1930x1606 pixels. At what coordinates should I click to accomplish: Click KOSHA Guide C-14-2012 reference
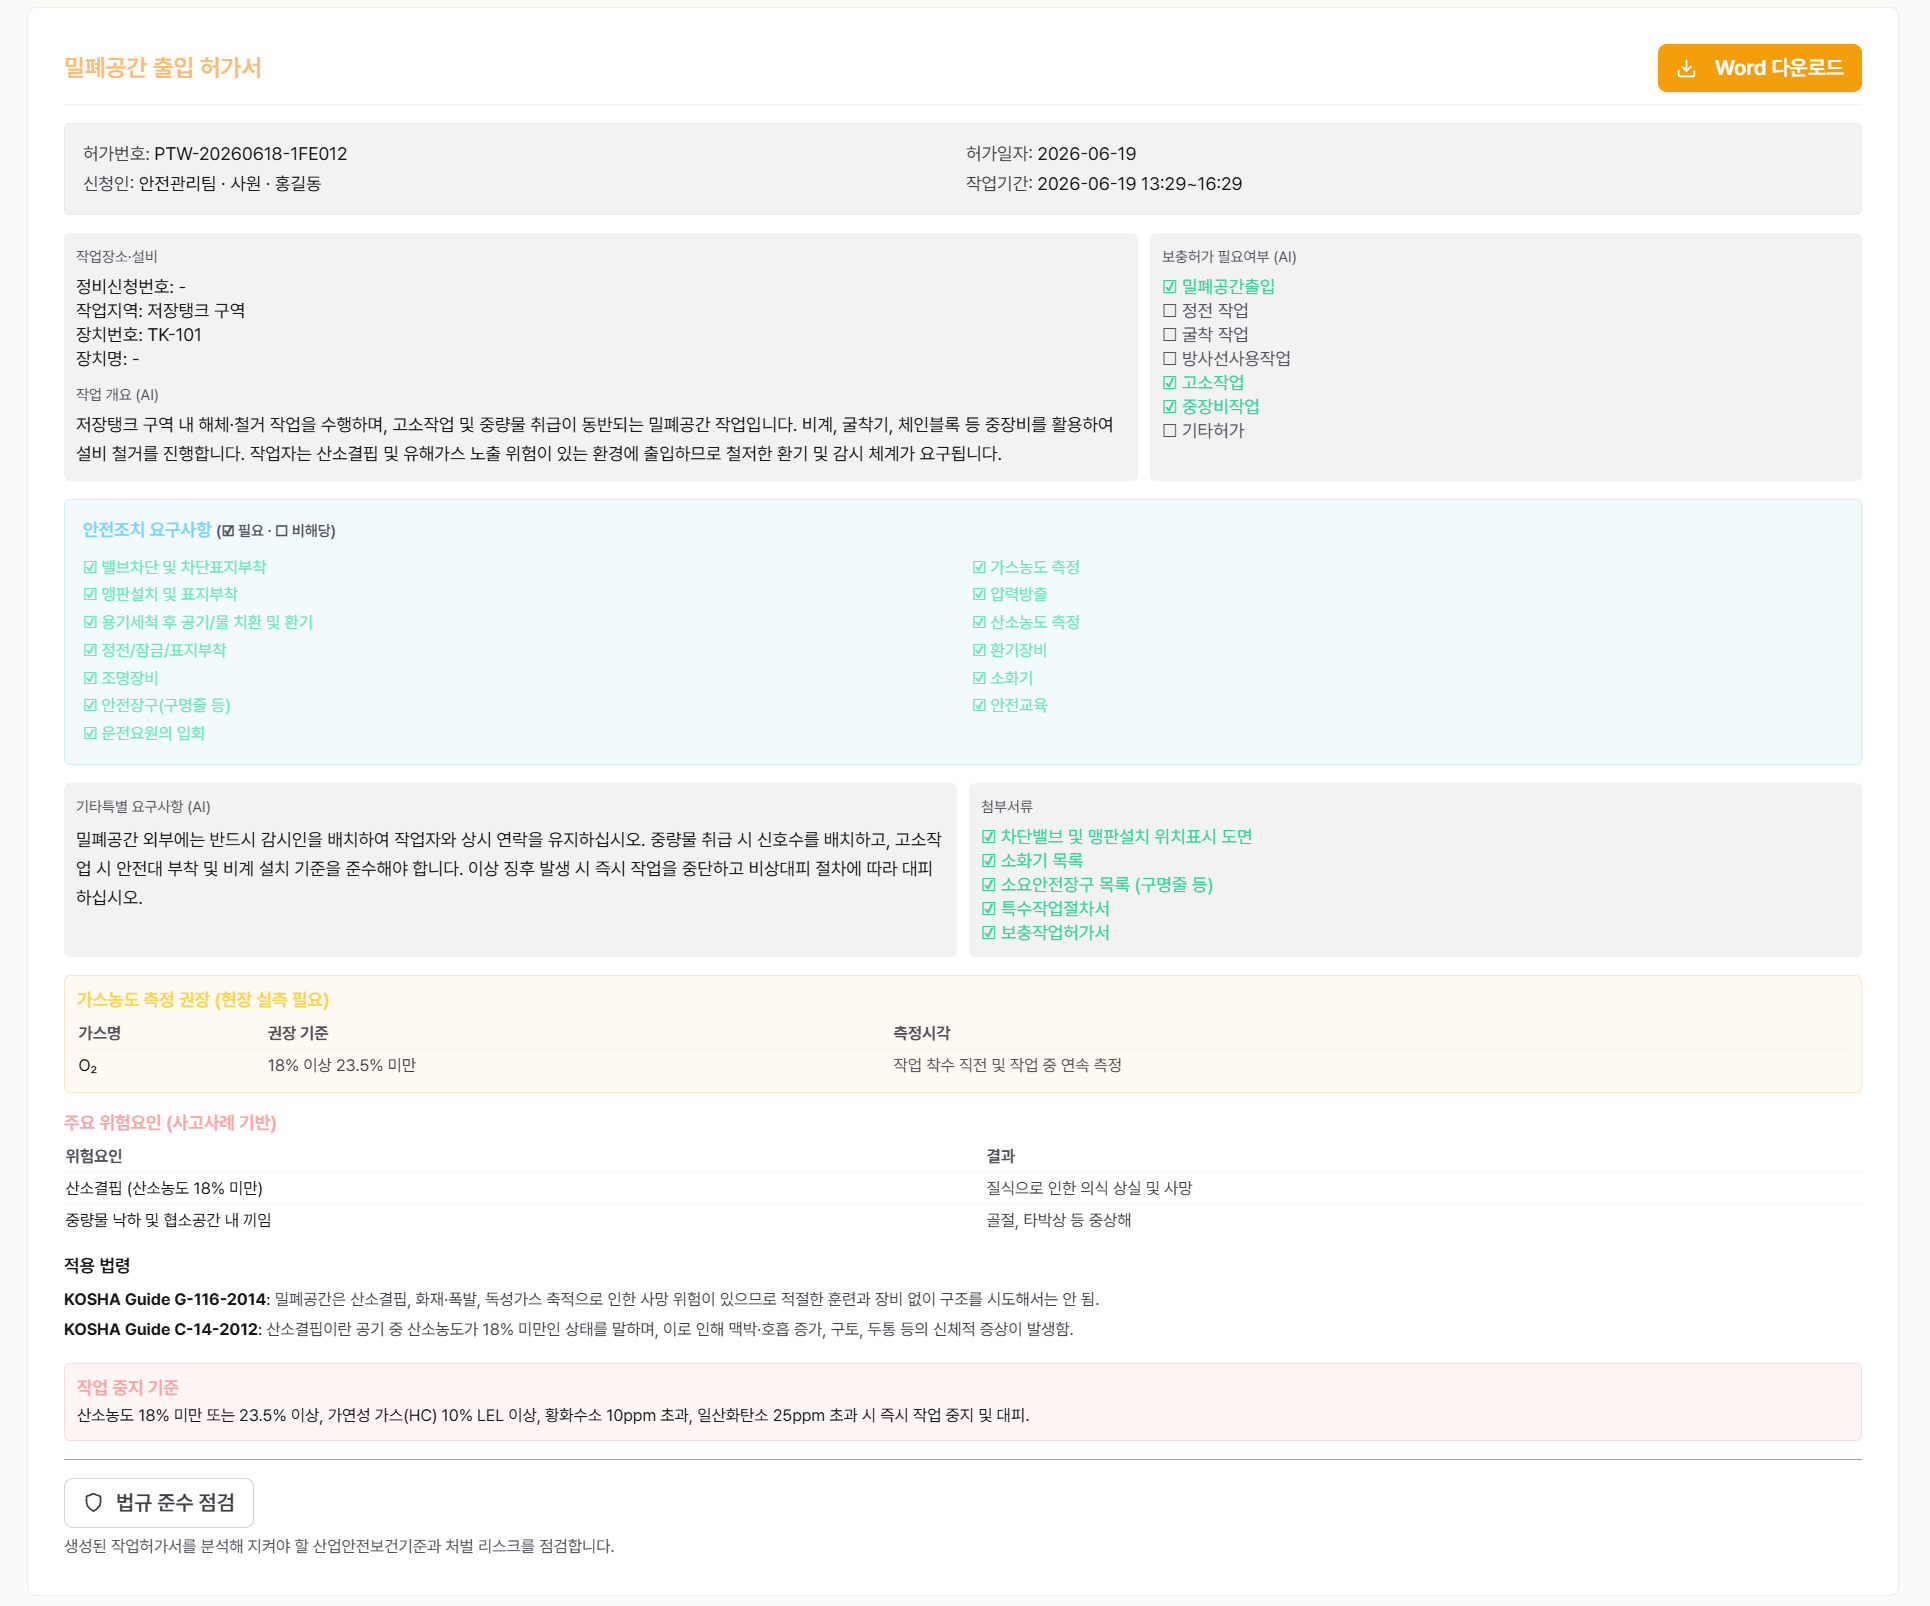tap(161, 1329)
